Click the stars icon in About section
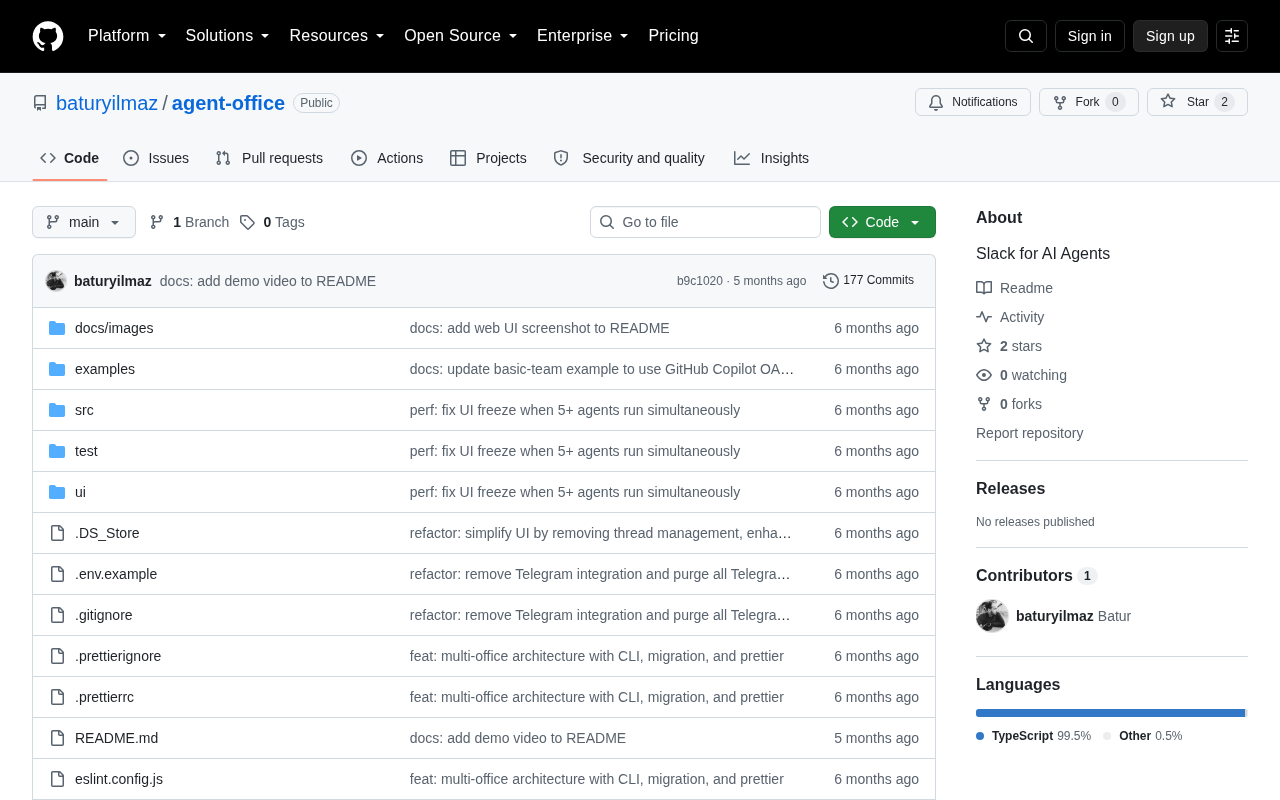Image resolution: width=1280 pixels, height=800 pixels. coord(984,346)
